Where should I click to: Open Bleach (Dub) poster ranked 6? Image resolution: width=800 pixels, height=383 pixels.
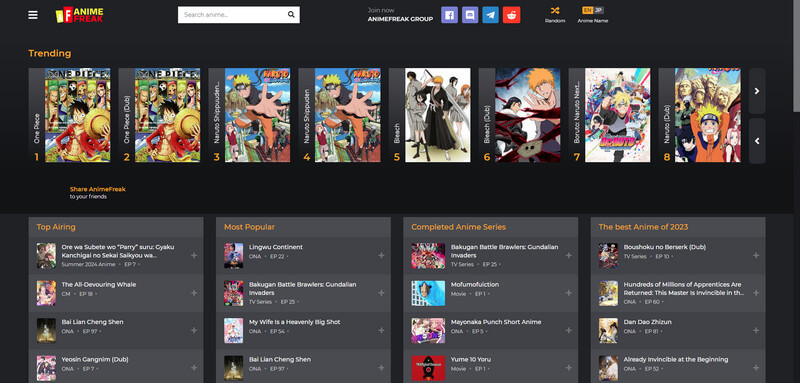pos(528,115)
